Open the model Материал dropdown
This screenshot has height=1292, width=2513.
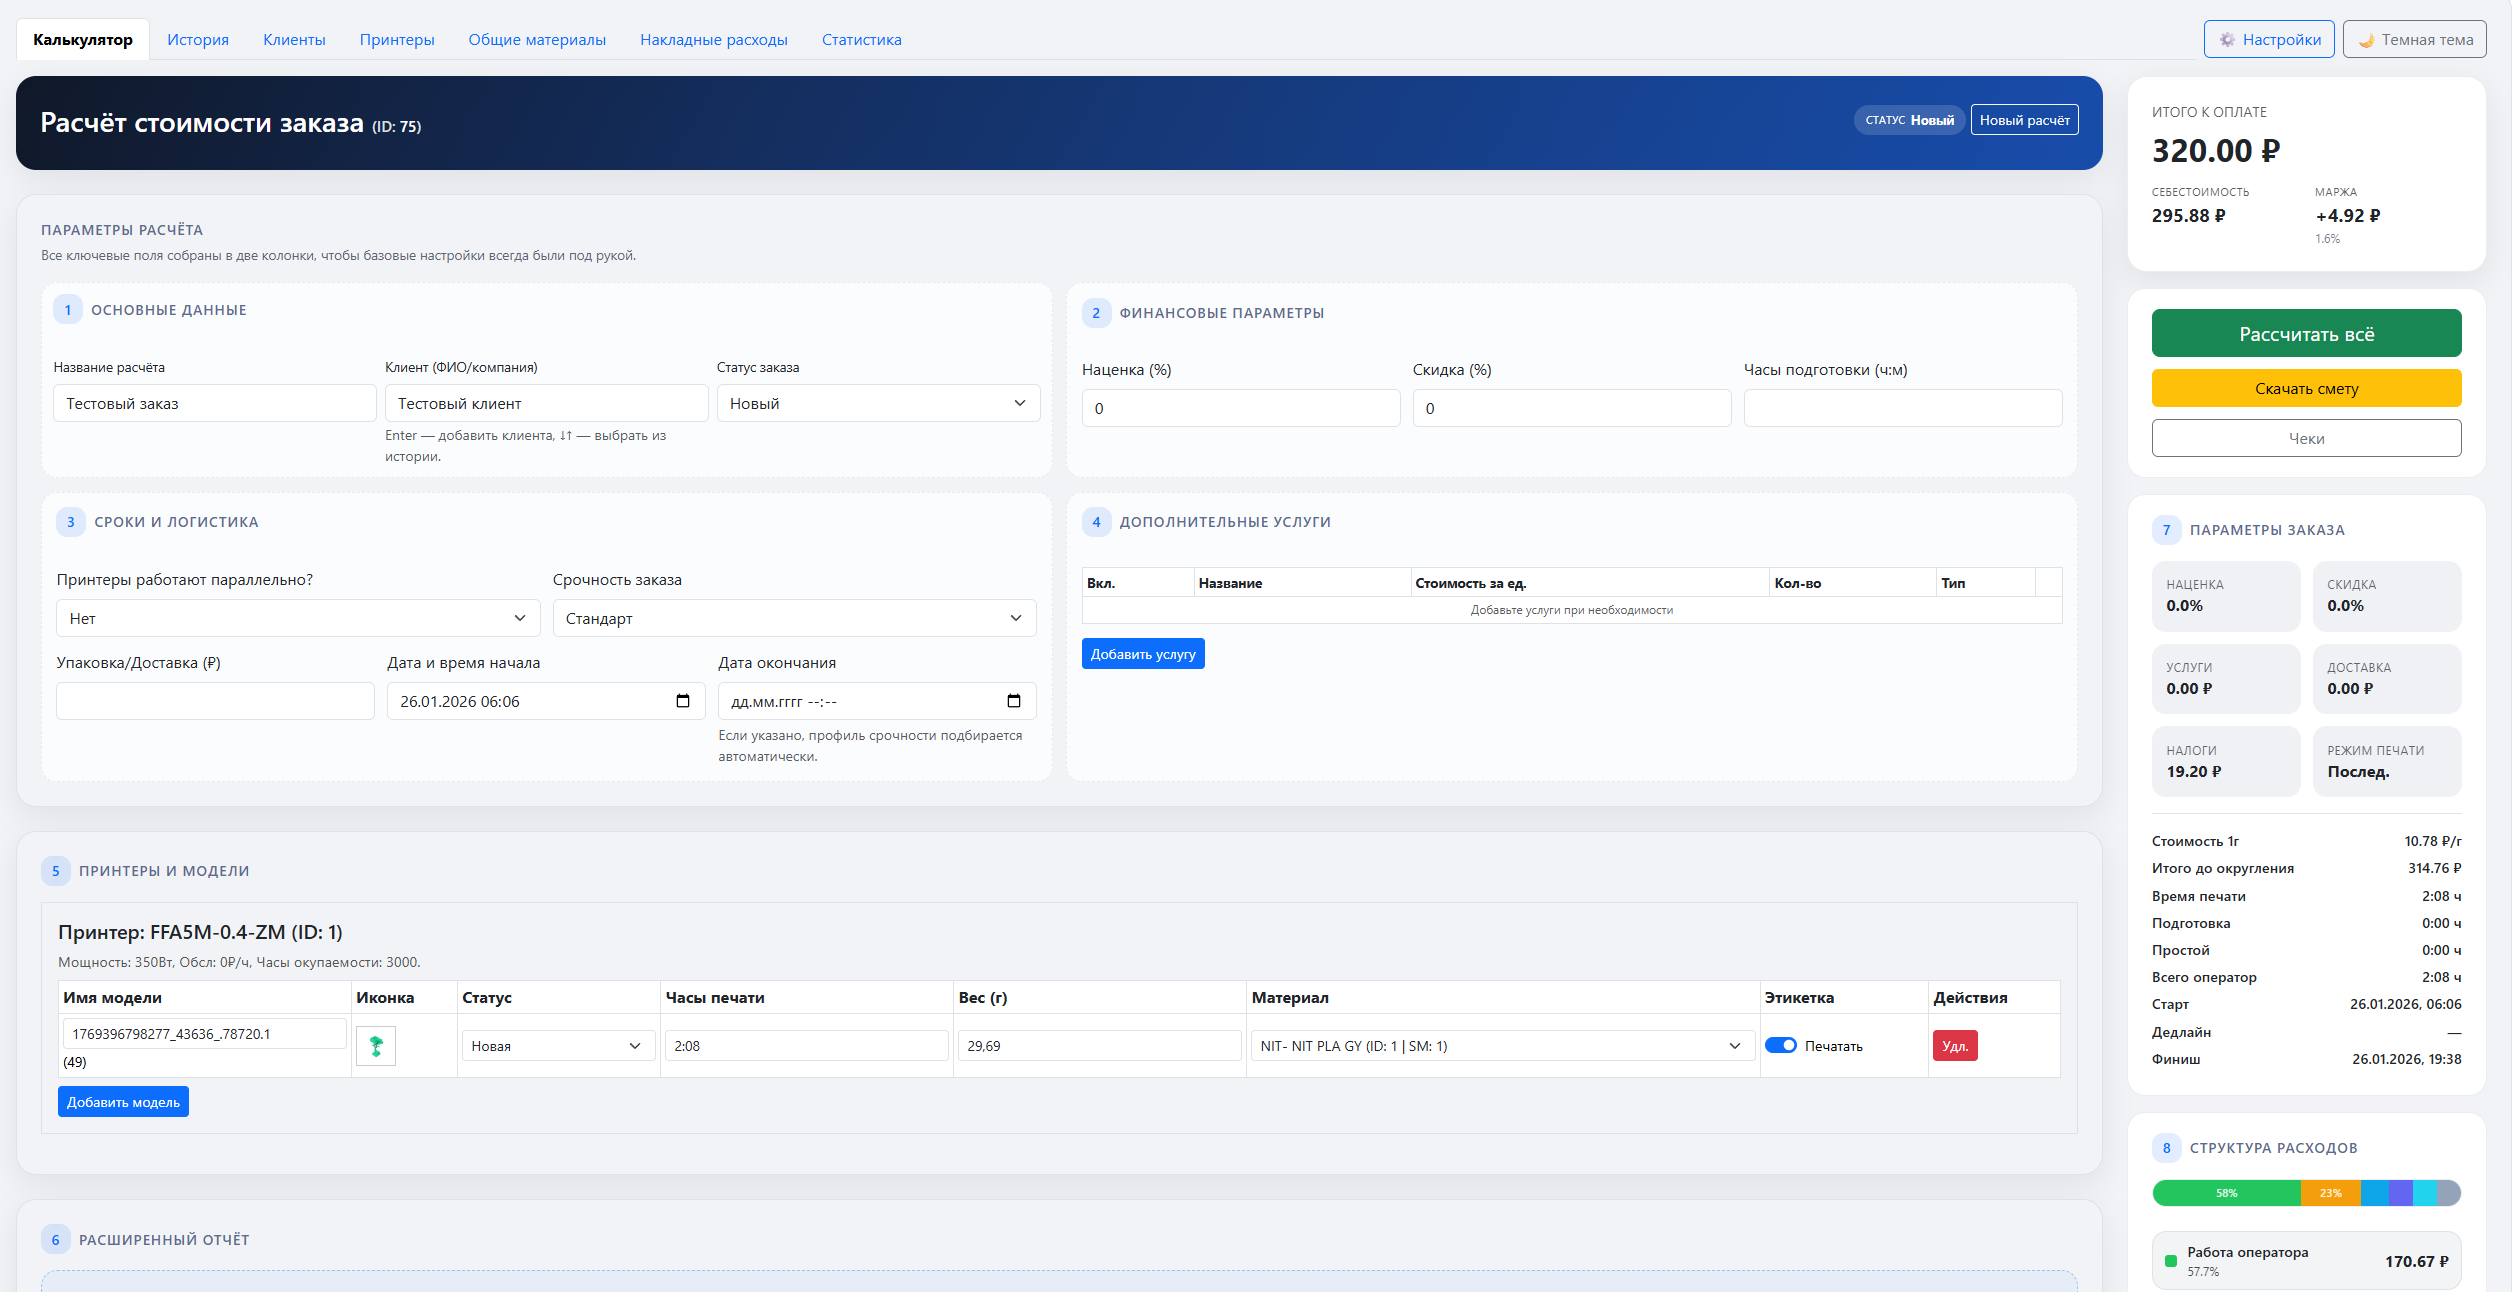[x=1500, y=1046]
